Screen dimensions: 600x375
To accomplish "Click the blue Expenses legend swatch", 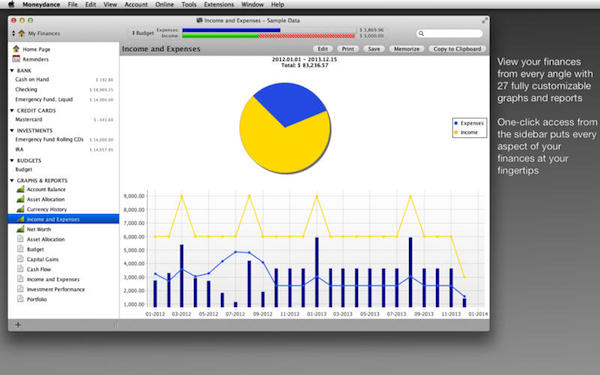I will [x=456, y=123].
